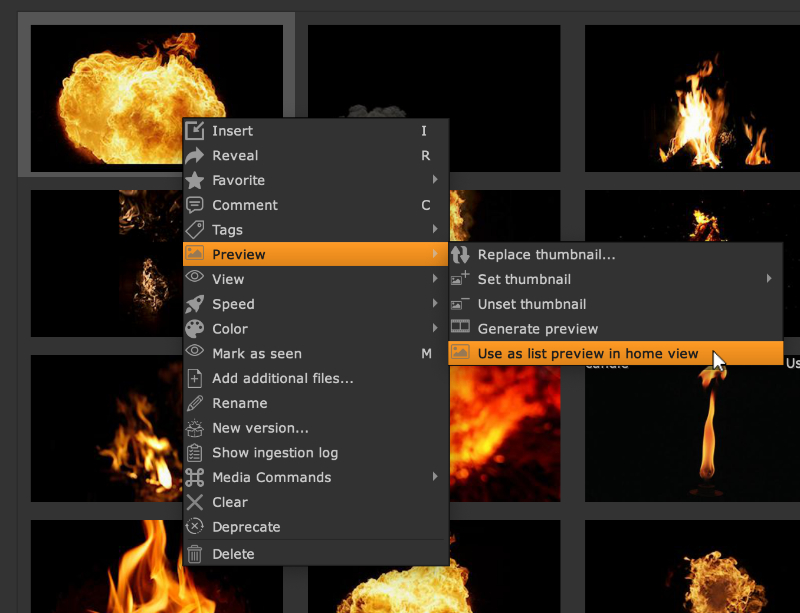Choose Unset thumbnail in submenu
This screenshot has width=800, height=613.
[531, 304]
